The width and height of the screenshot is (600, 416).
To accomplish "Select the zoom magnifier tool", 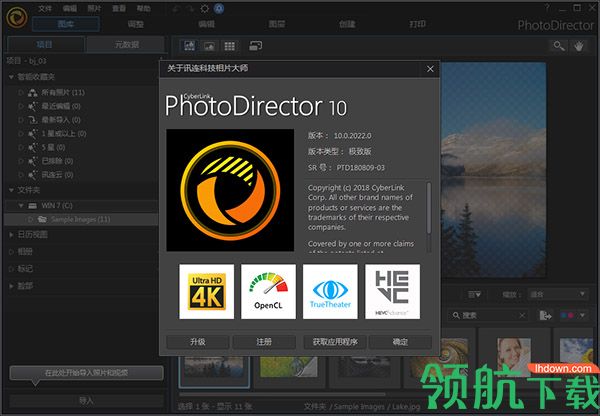I will tap(559, 46).
